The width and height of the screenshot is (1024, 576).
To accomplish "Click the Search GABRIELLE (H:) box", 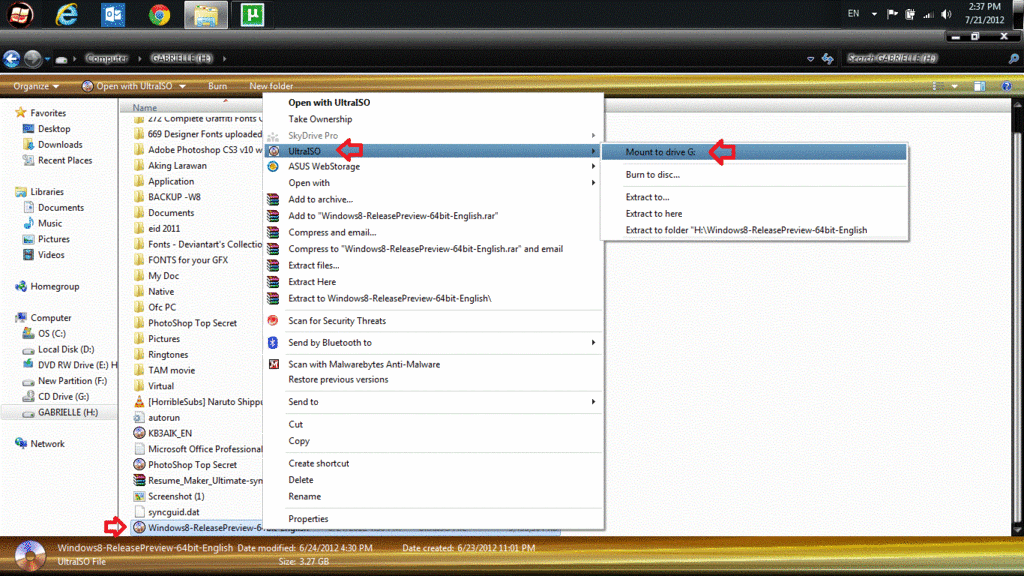I will (x=924, y=59).
